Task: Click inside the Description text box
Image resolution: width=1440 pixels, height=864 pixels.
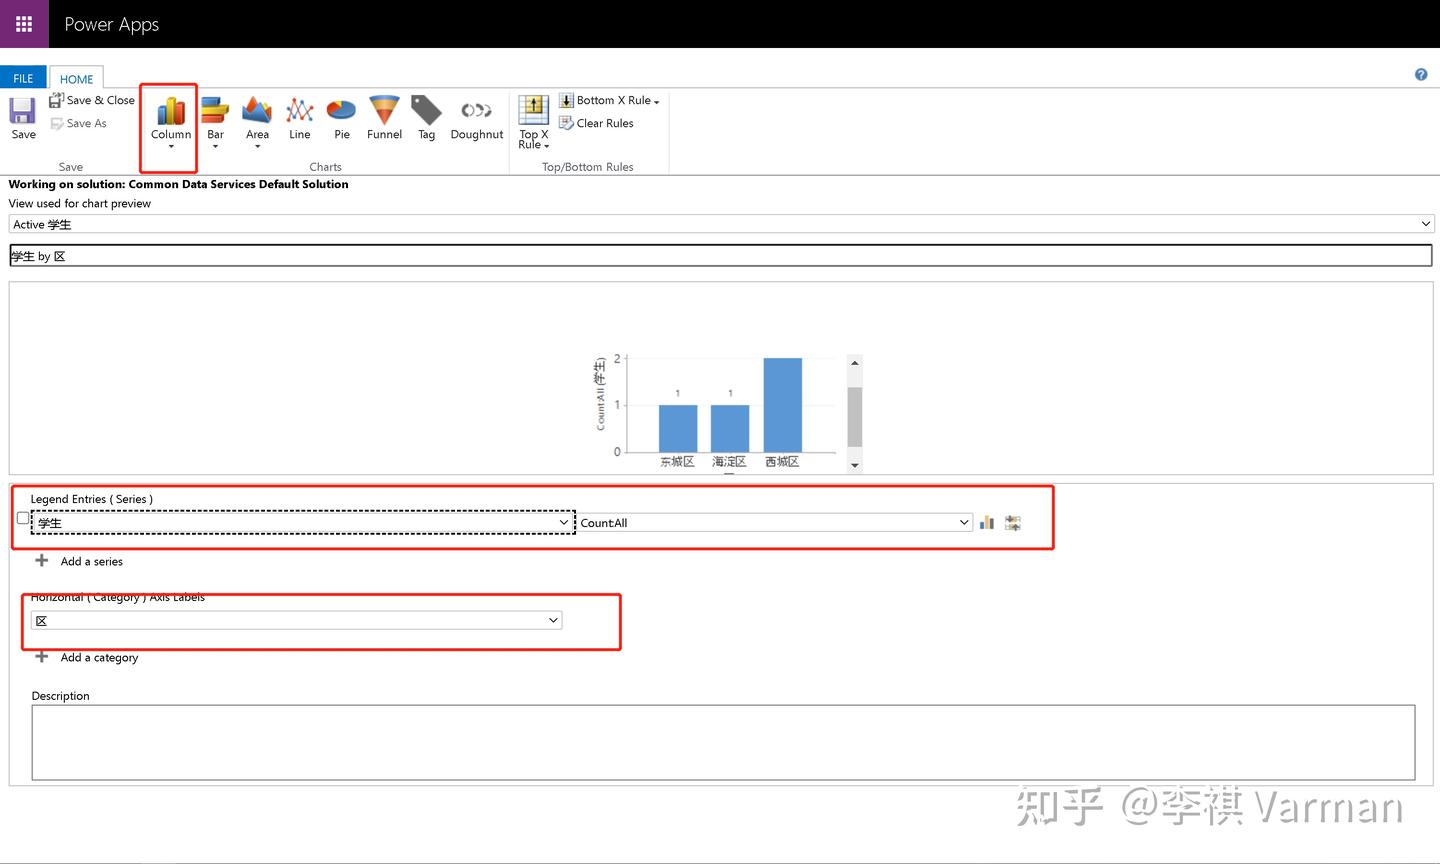Action: pyautogui.click(x=723, y=742)
